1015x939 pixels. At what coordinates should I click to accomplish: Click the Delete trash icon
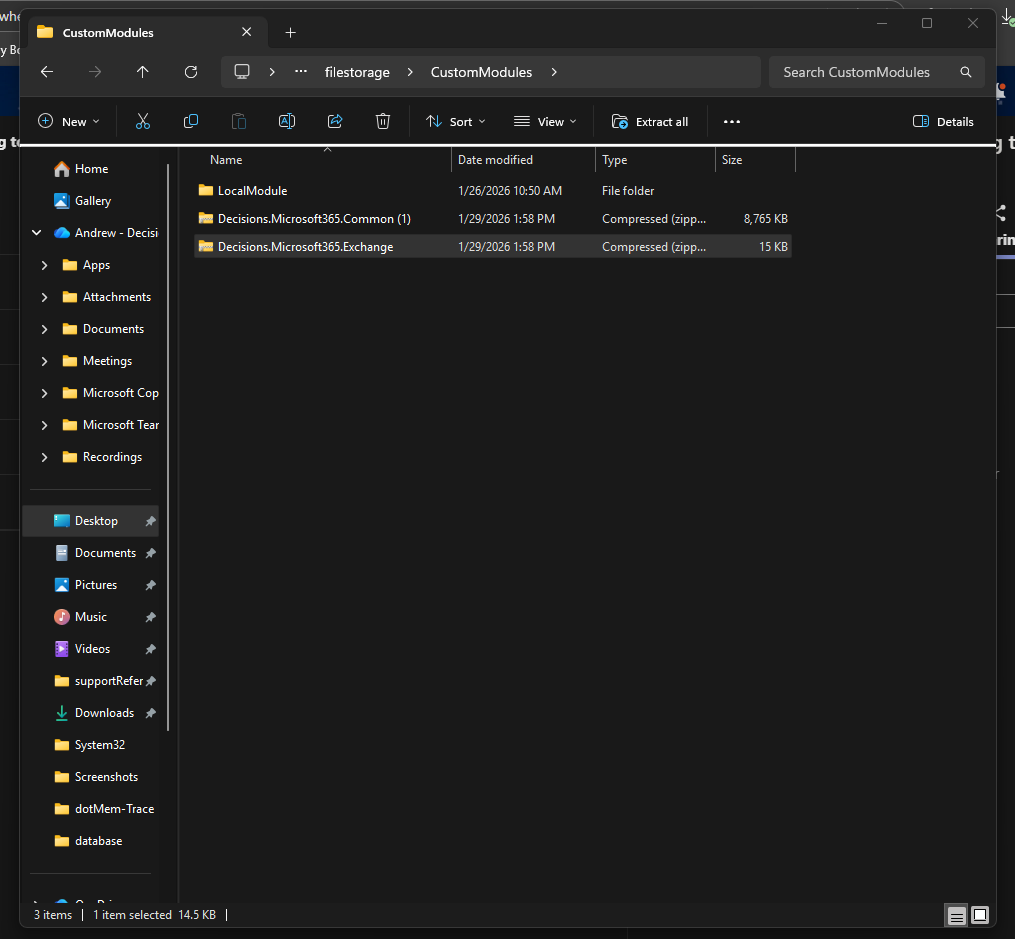click(x=383, y=121)
